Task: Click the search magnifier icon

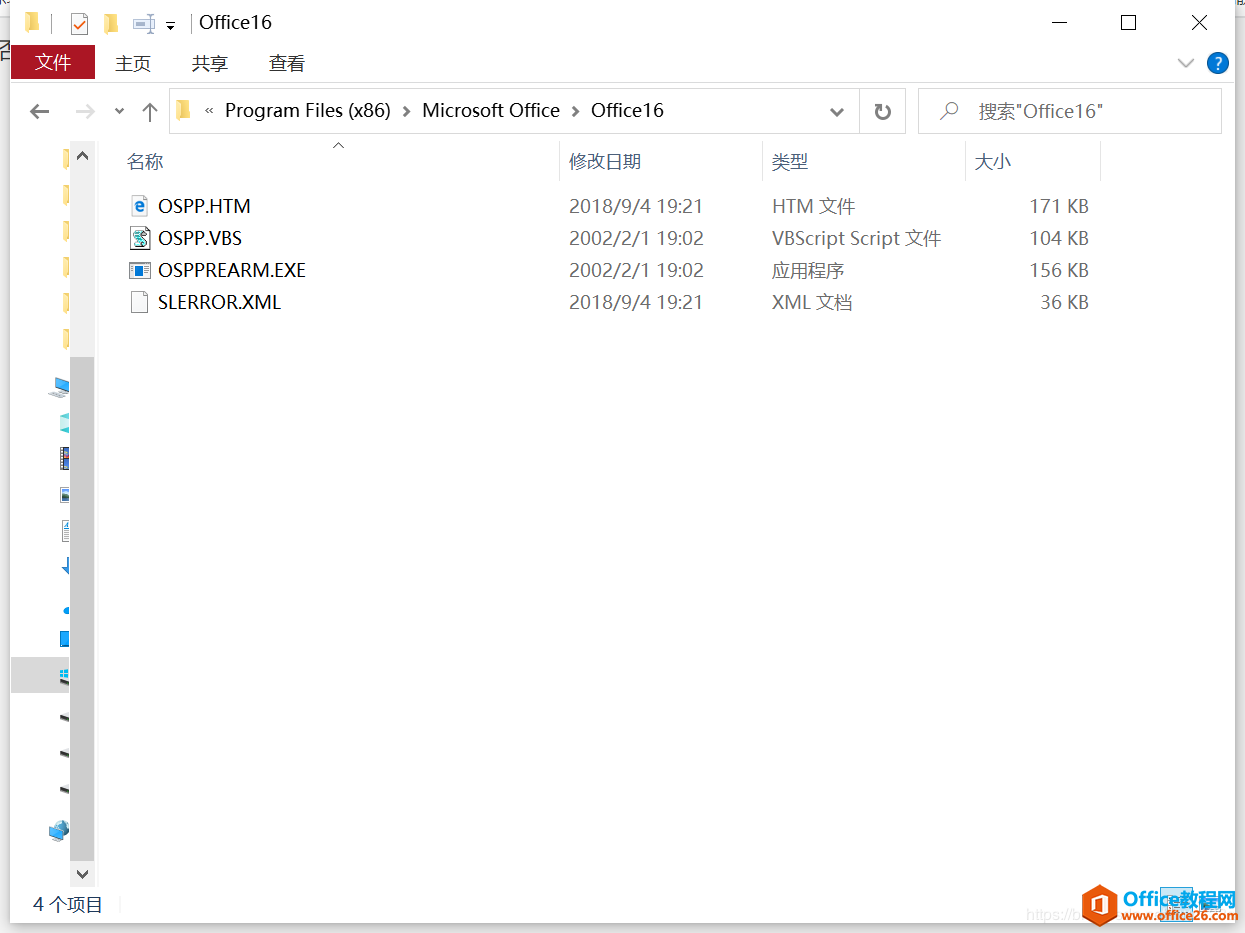Action: pos(950,111)
